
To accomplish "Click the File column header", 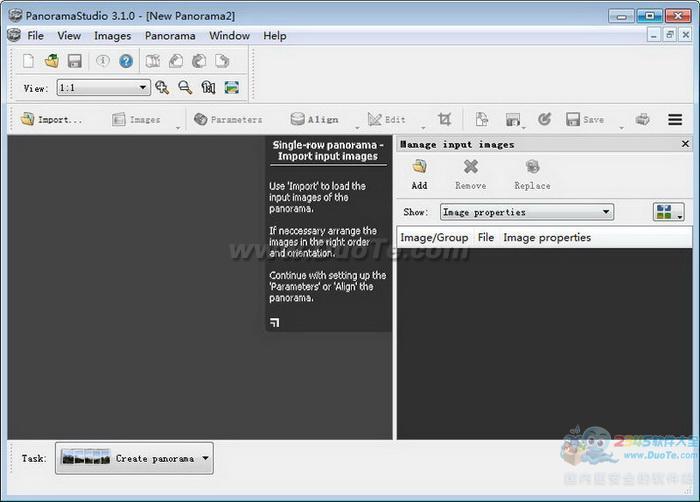I will pyautogui.click(x=486, y=238).
